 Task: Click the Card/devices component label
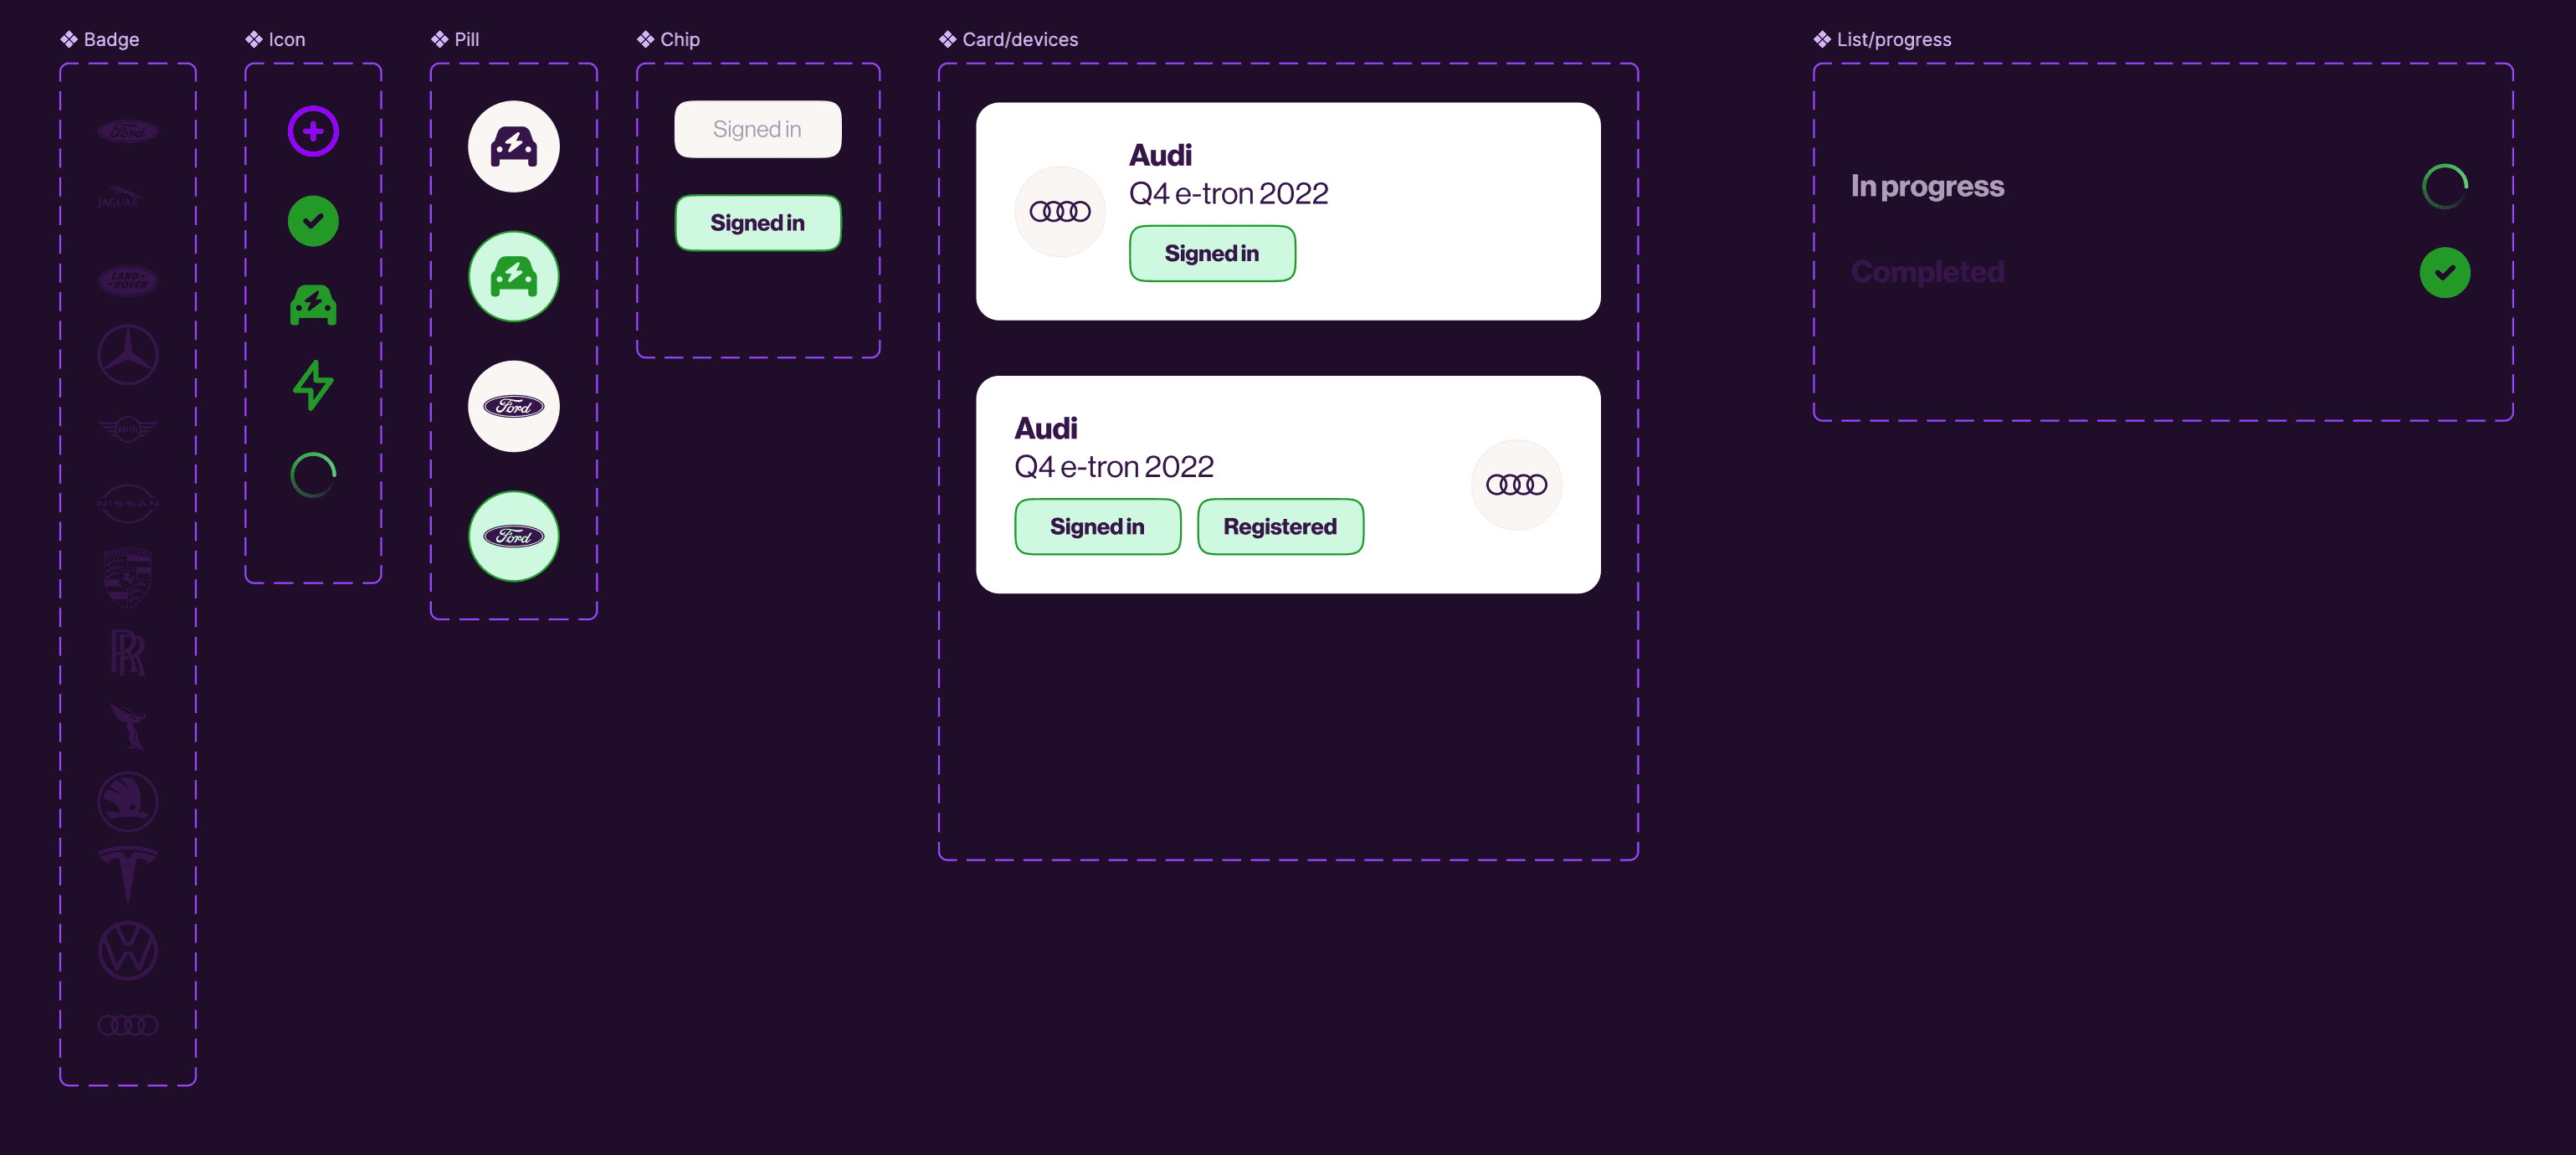coord(1019,39)
